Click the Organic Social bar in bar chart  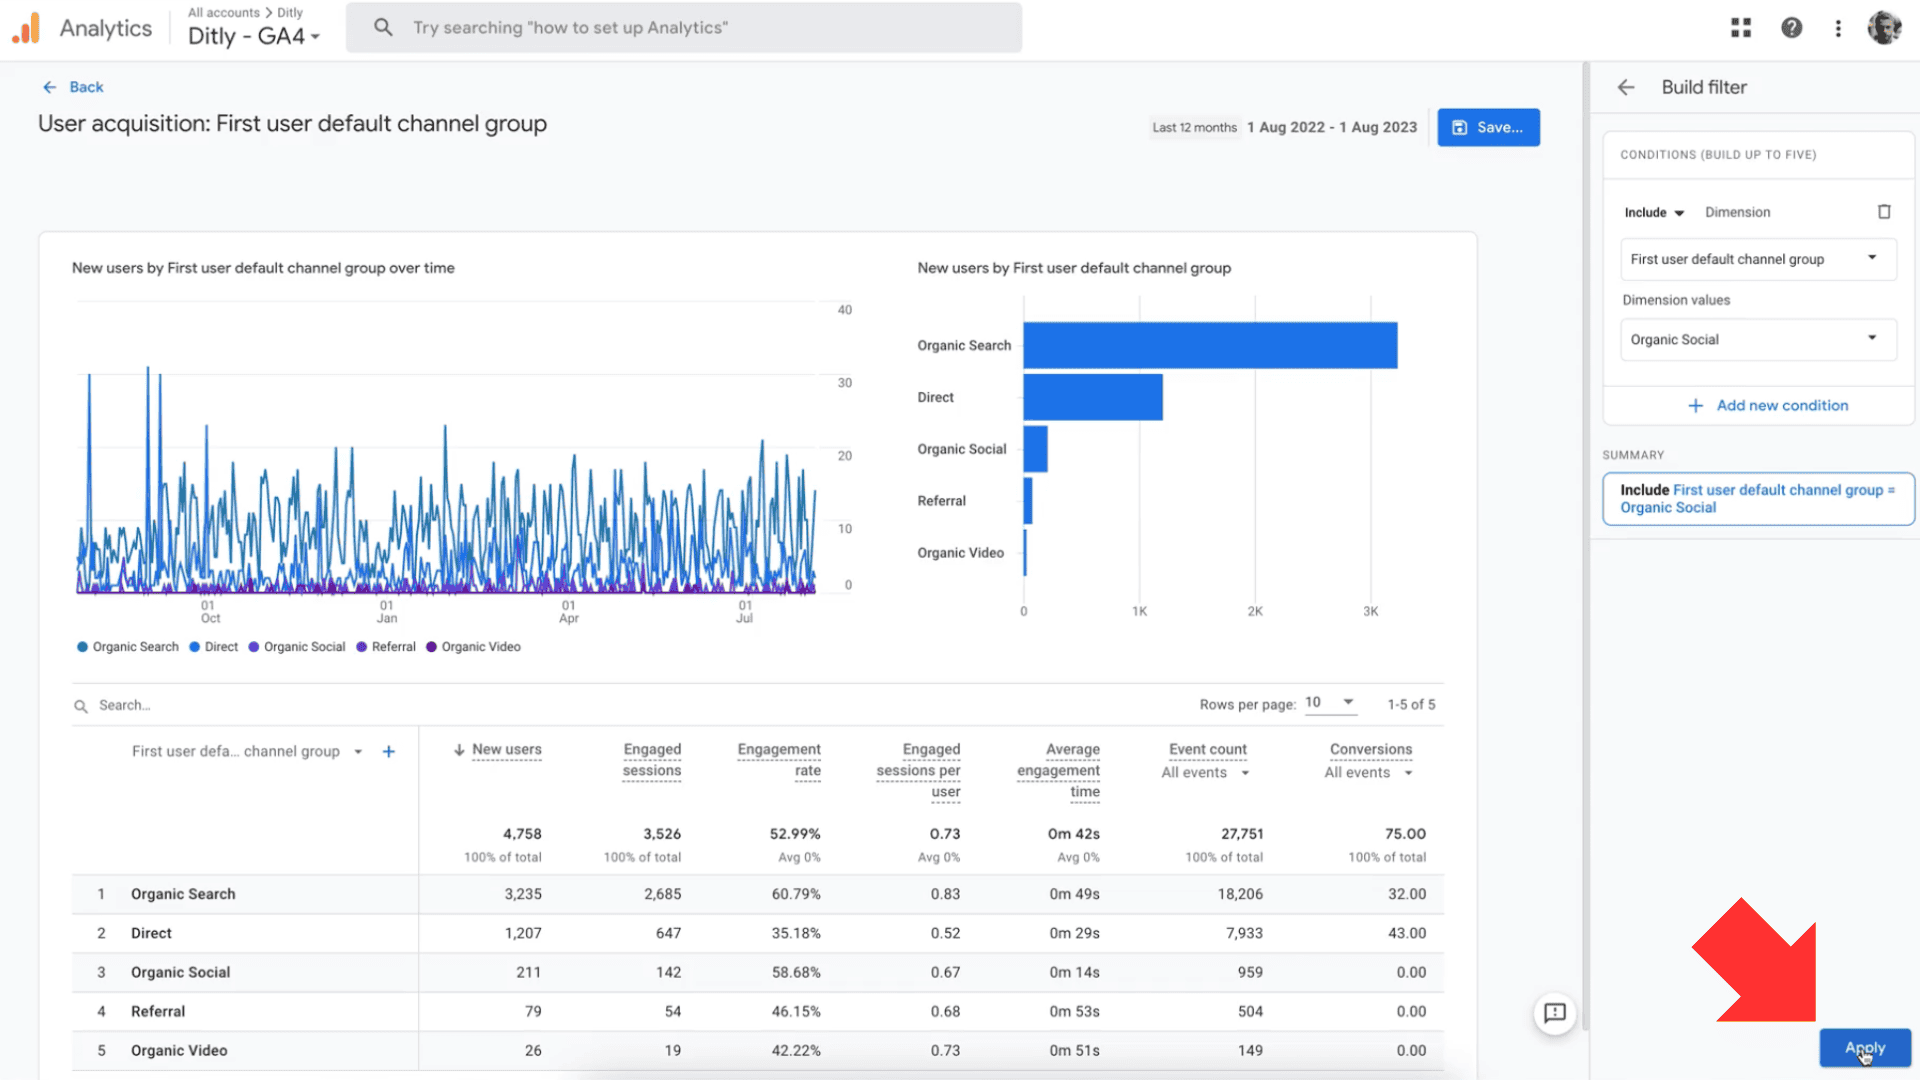coord(1036,449)
